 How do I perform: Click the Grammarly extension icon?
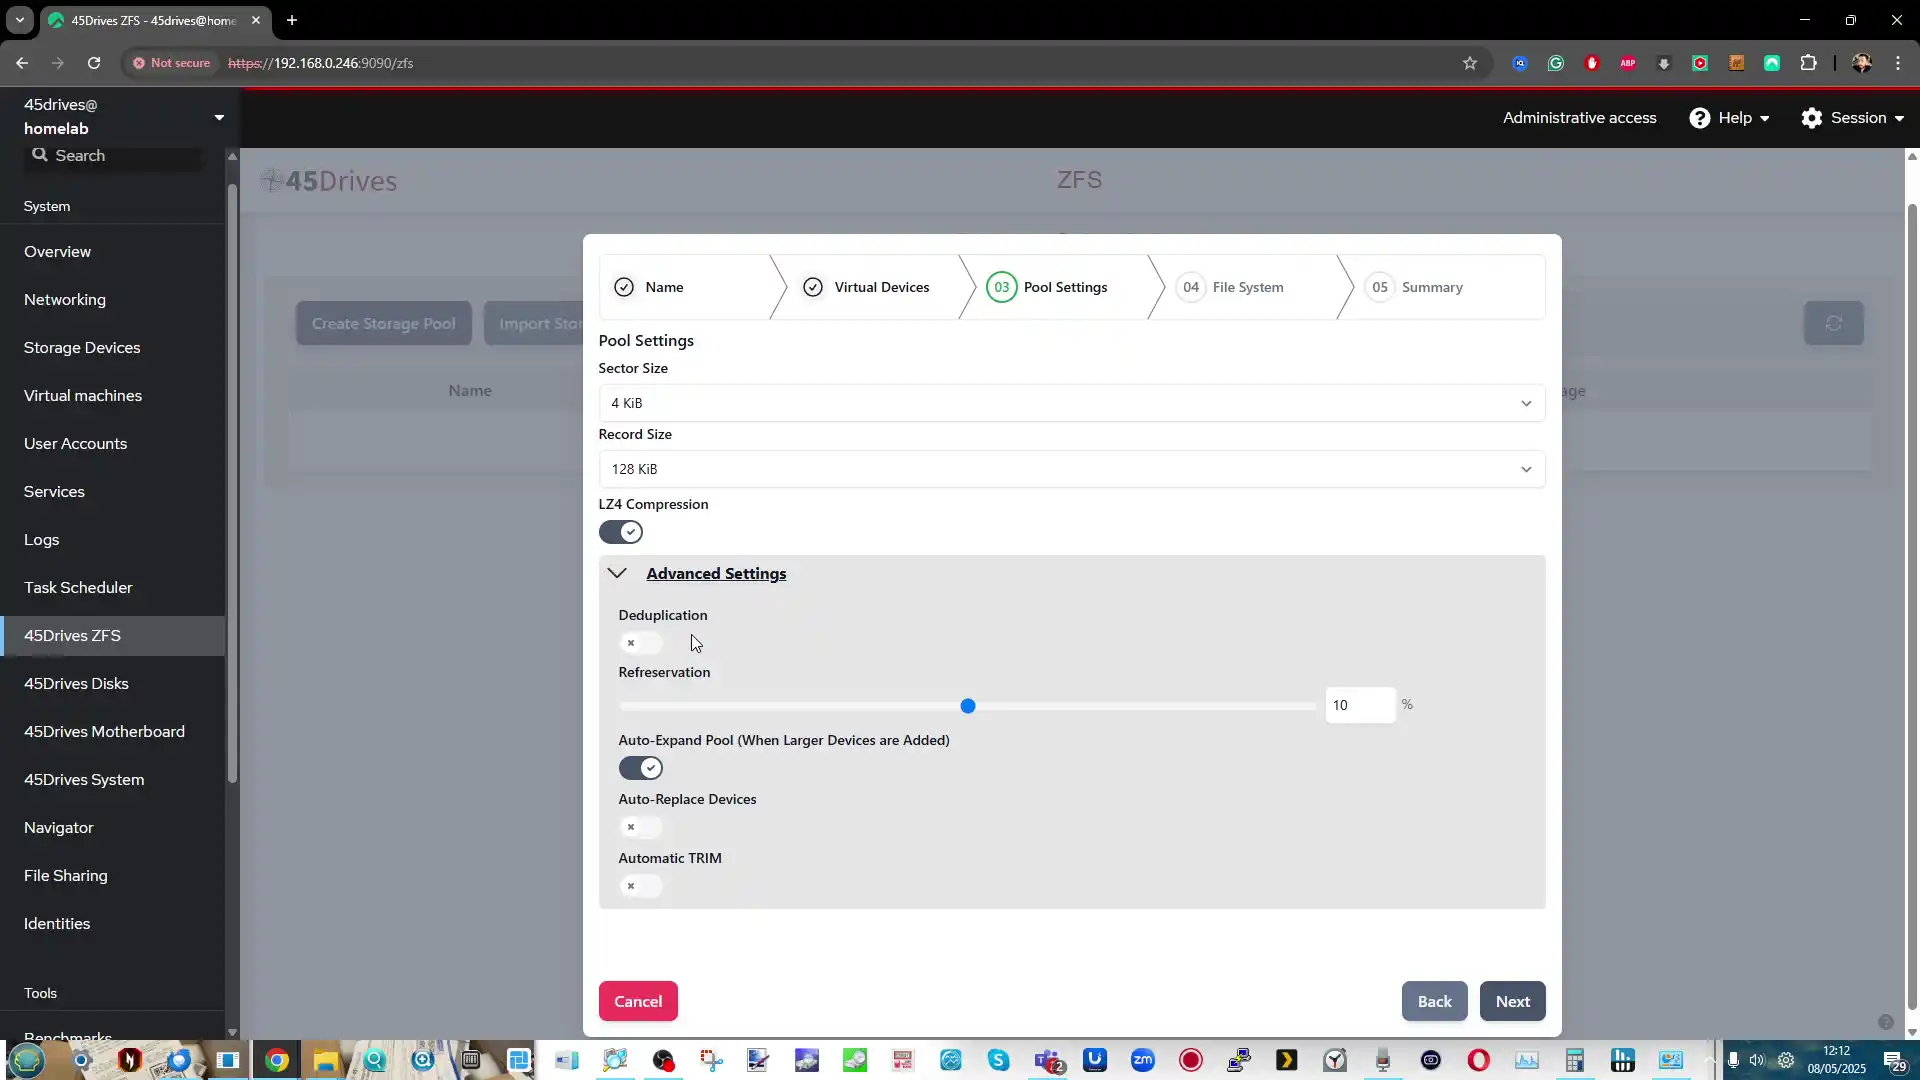pyautogui.click(x=1556, y=63)
